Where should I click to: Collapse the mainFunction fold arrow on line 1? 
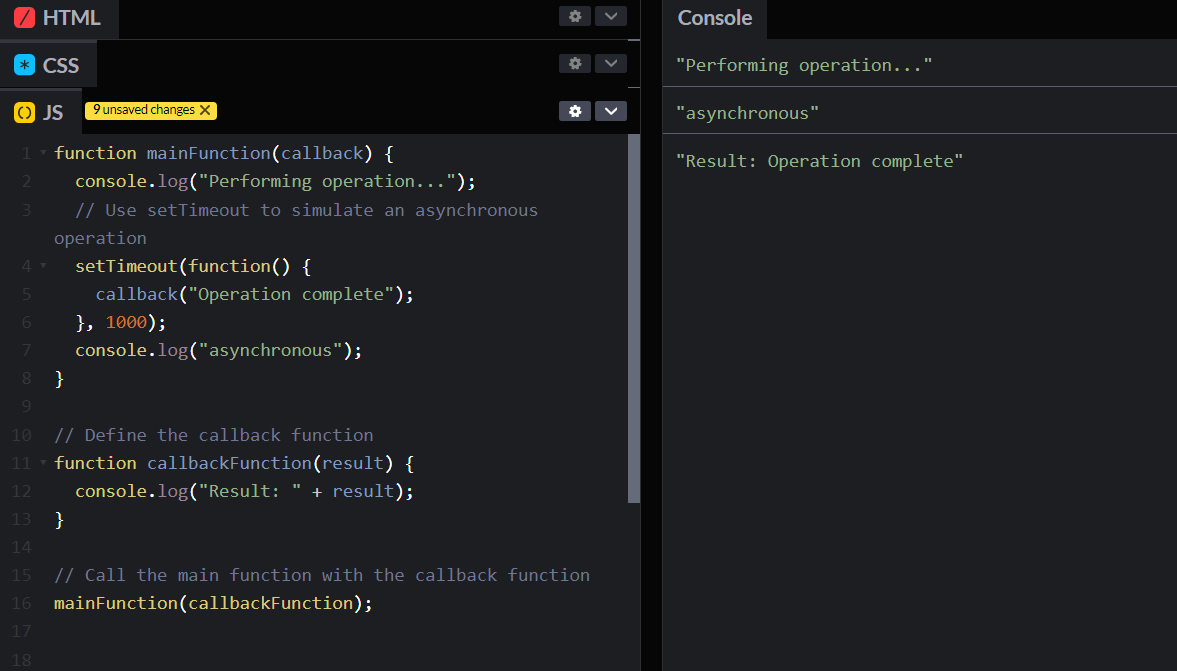point(43,153)
